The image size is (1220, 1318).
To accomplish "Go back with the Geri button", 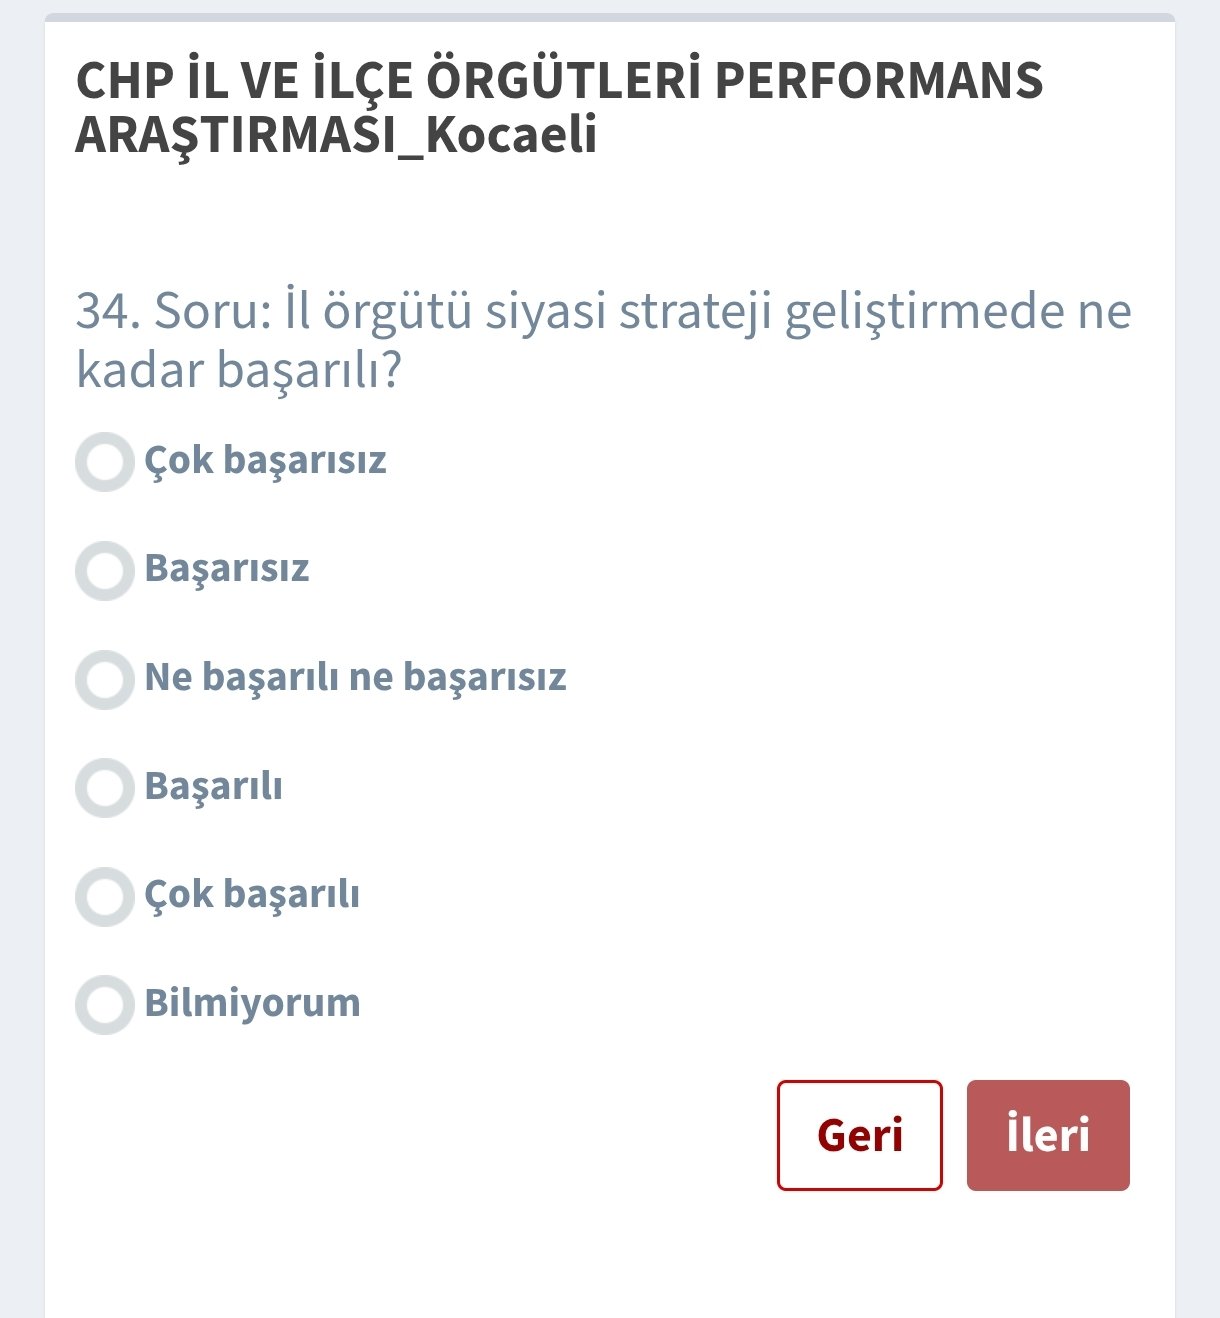I will pyautogui.click(x=859, y=1135).
